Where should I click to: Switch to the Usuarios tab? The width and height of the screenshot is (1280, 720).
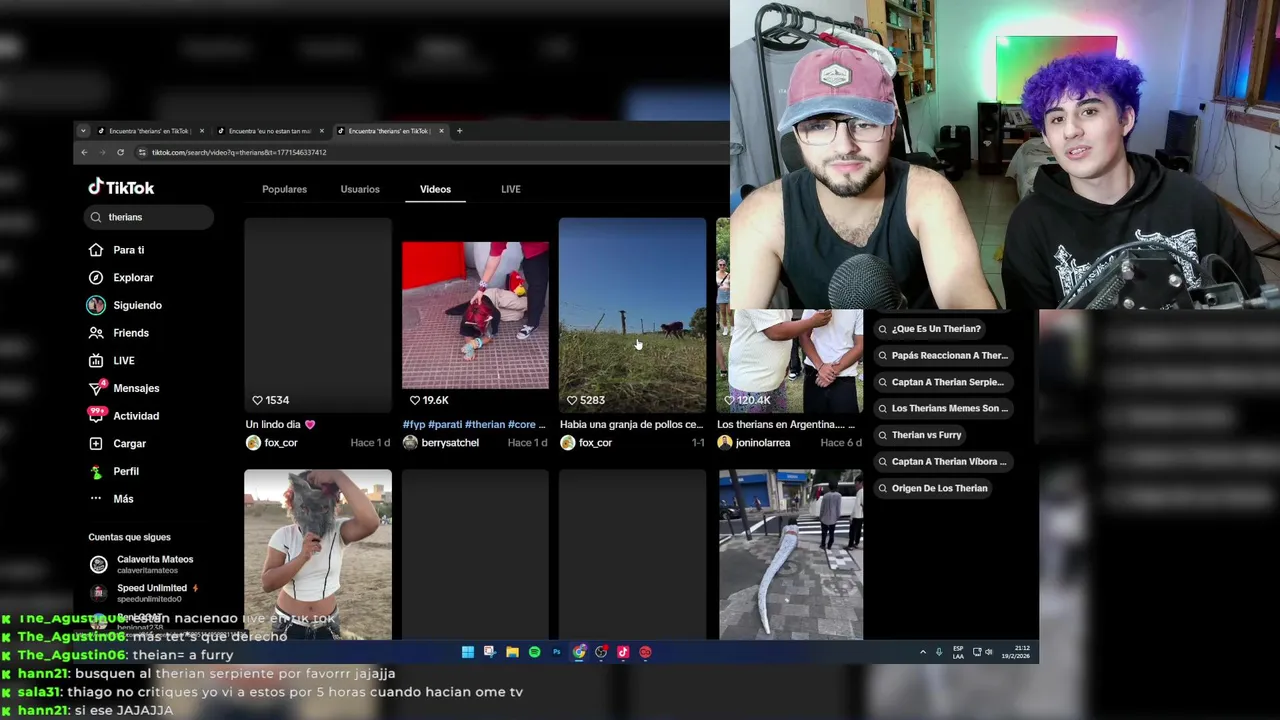[360, 189]
